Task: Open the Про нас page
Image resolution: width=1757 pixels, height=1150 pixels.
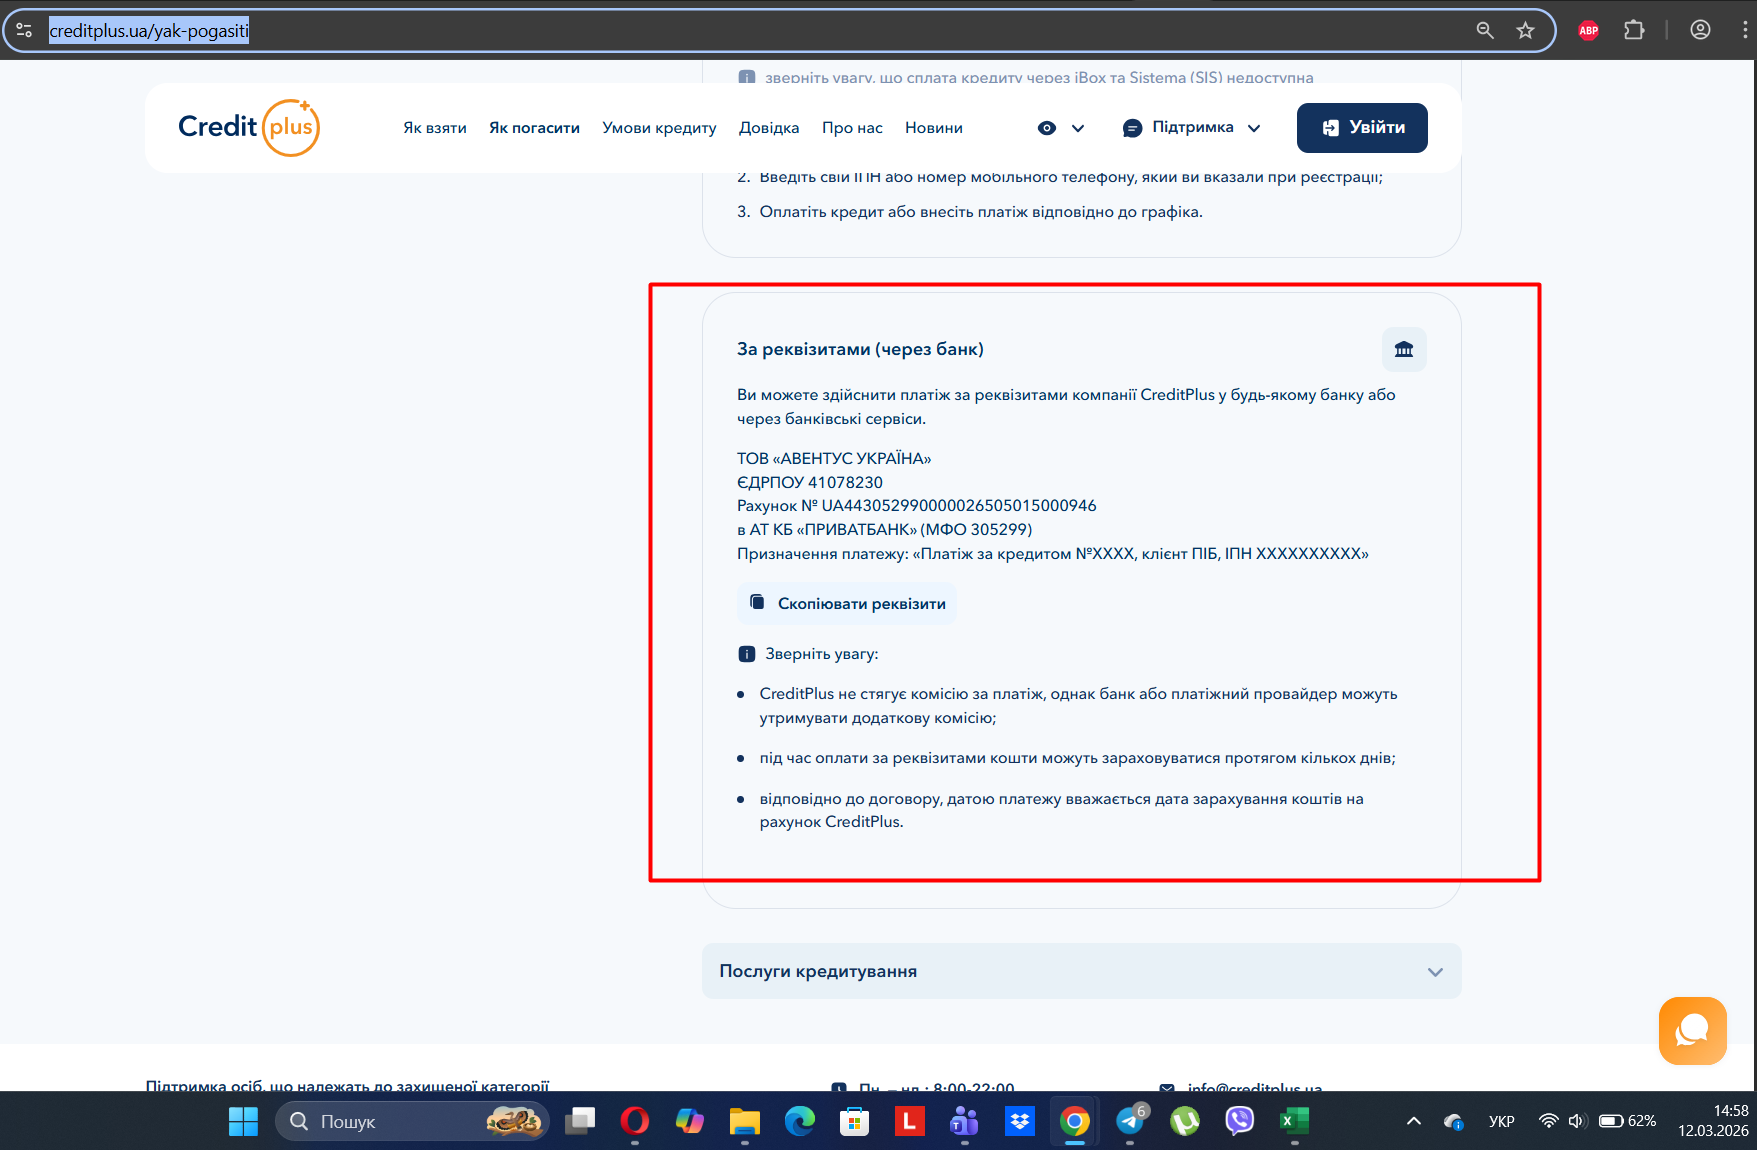Action: [x=852, y=128]
